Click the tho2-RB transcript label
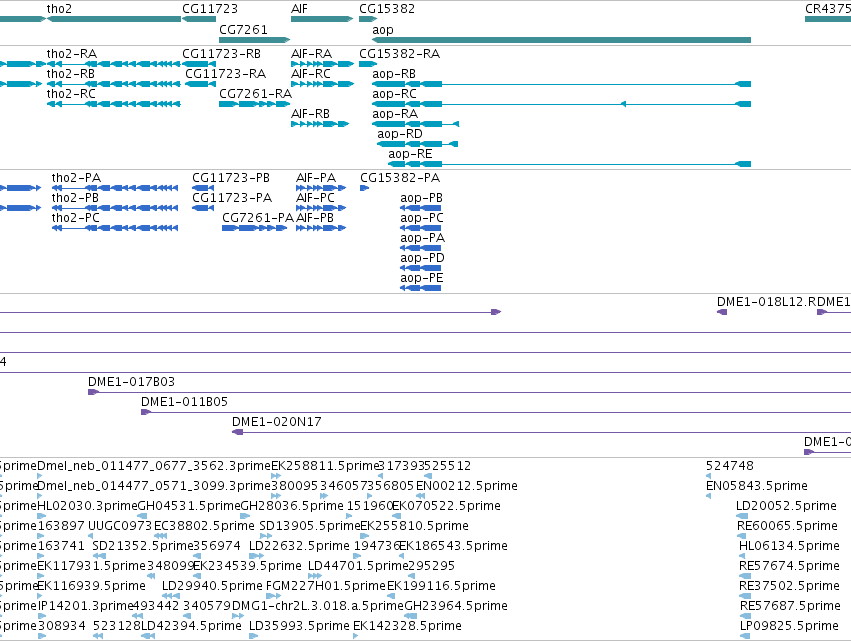Viewport: 851px width, 641px height. (71, 74)
